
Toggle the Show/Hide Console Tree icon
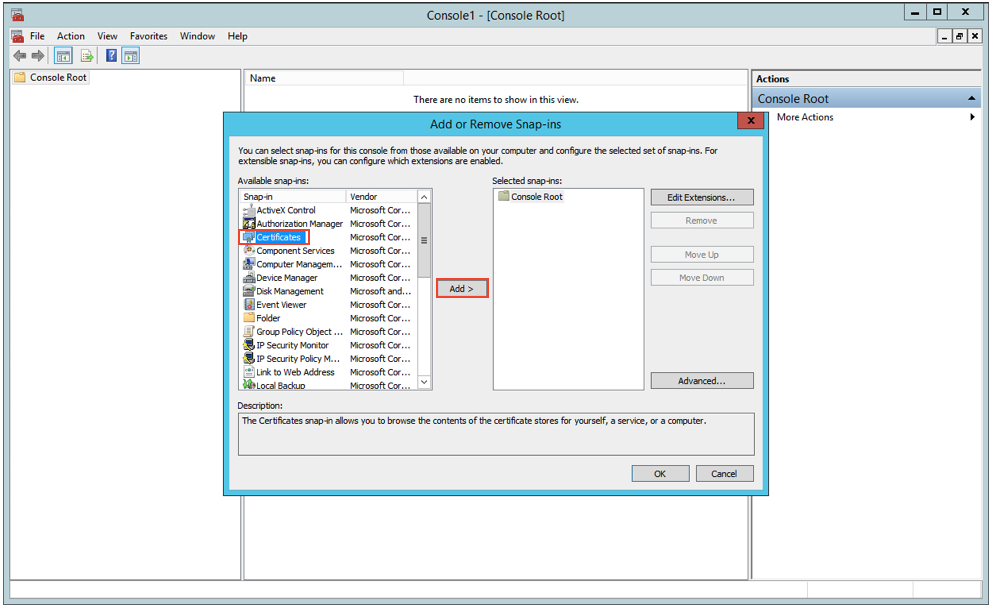63,56
